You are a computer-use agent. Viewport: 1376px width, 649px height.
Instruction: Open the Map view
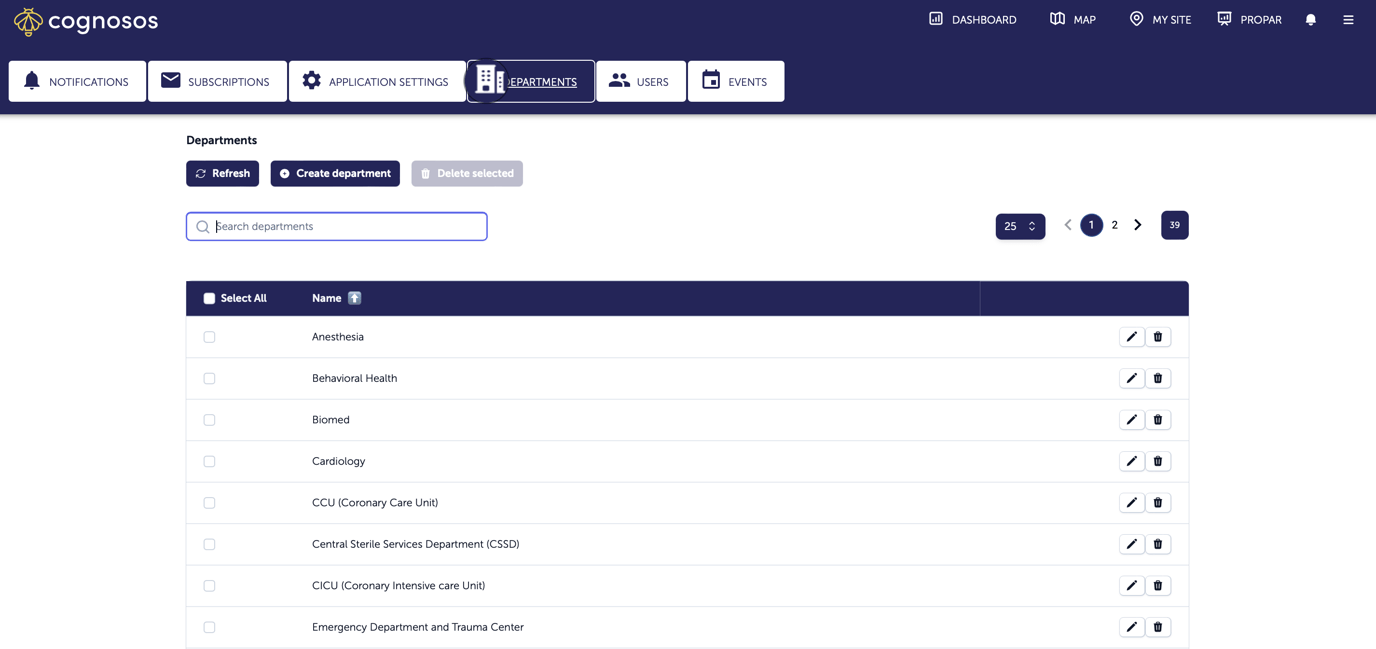[1072, 20]
